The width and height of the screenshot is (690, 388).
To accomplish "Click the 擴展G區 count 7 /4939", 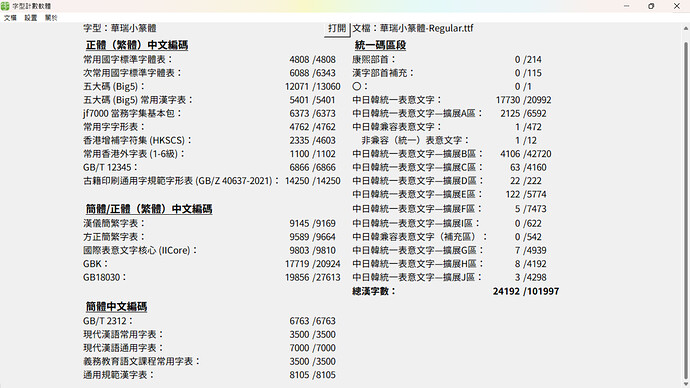I will (x=530, y=250).
